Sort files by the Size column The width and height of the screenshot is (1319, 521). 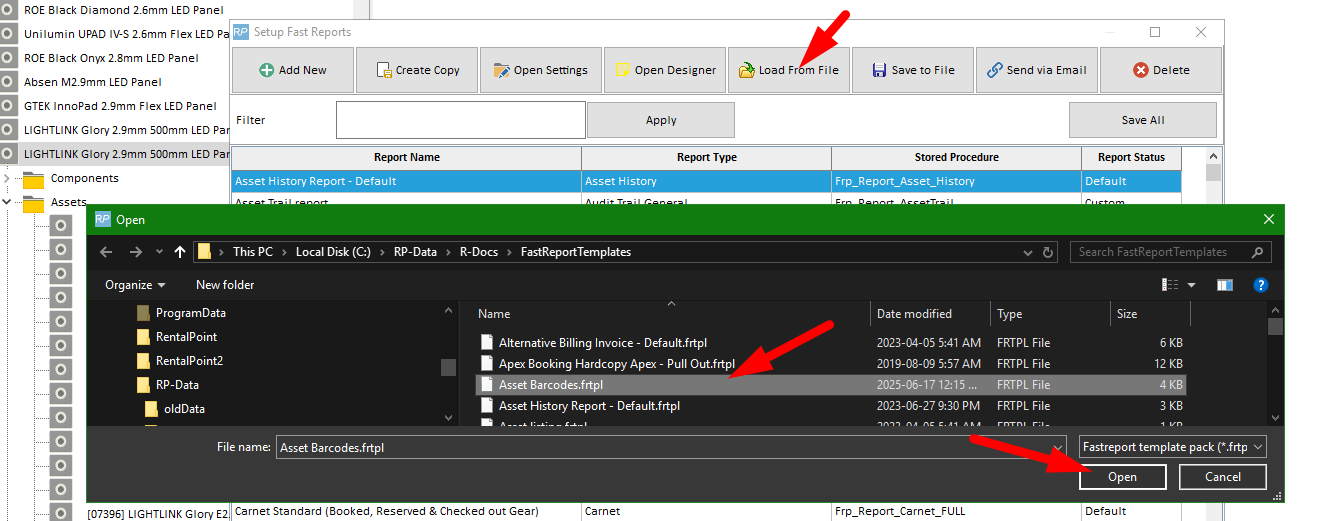click(x=1150, y=314)
